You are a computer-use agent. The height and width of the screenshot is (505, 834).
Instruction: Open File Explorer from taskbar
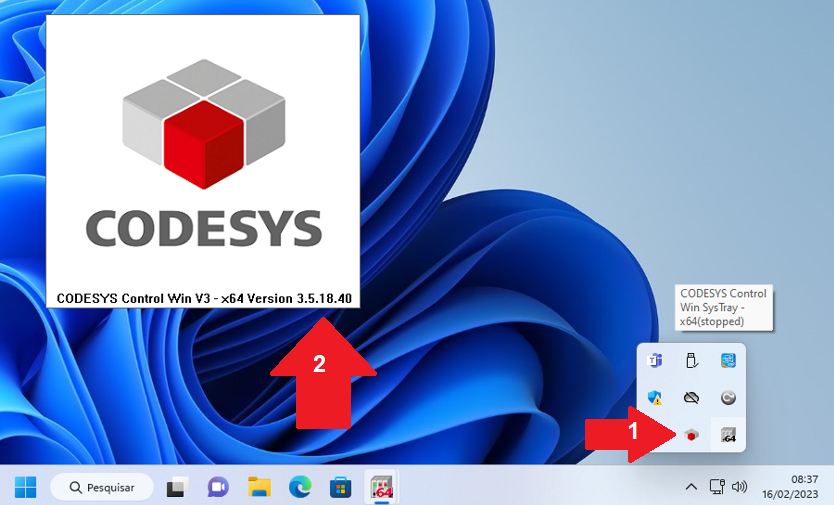pos(260,487)
